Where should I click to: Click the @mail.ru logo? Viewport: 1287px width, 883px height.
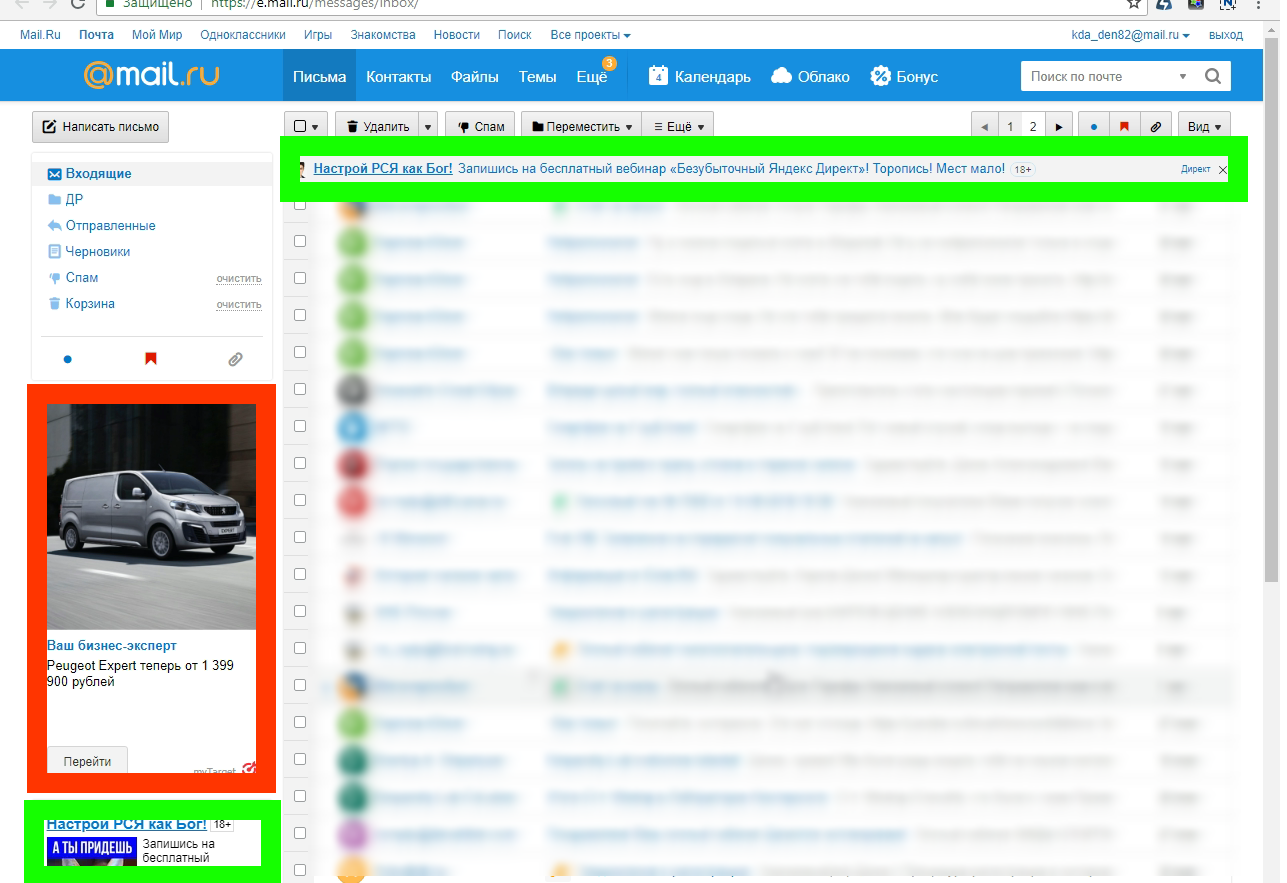tap(152, 75)
